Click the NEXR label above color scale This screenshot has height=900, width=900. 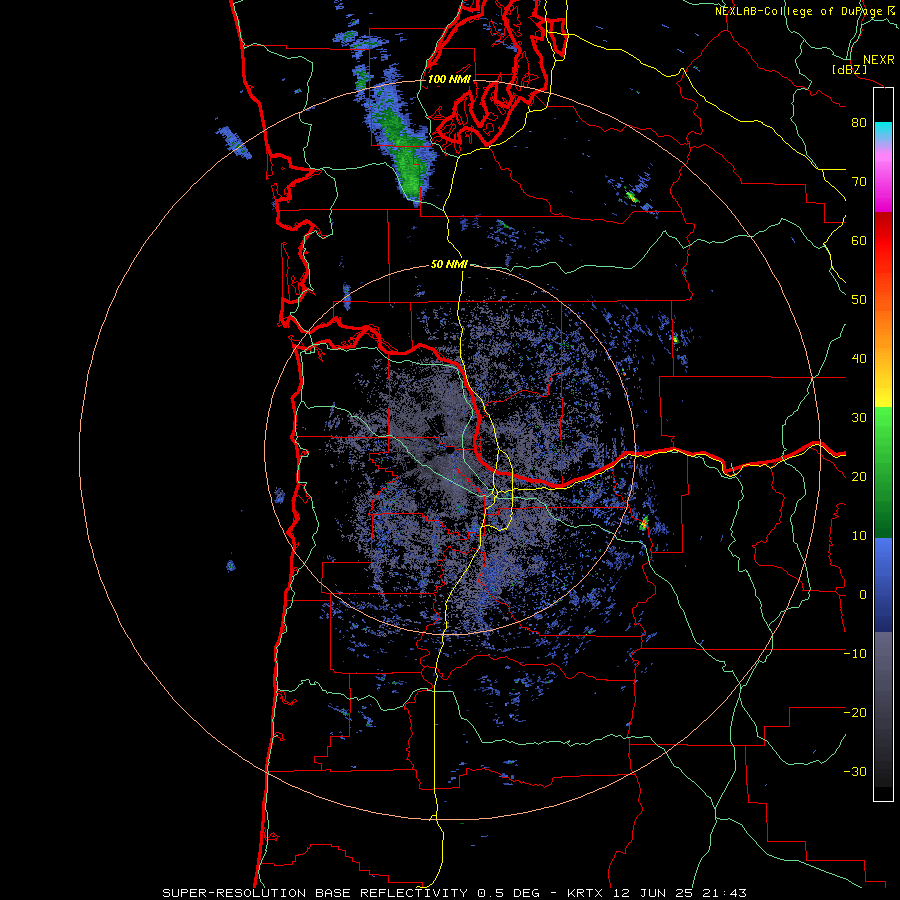pyautogui.click(x=878, y=60)
